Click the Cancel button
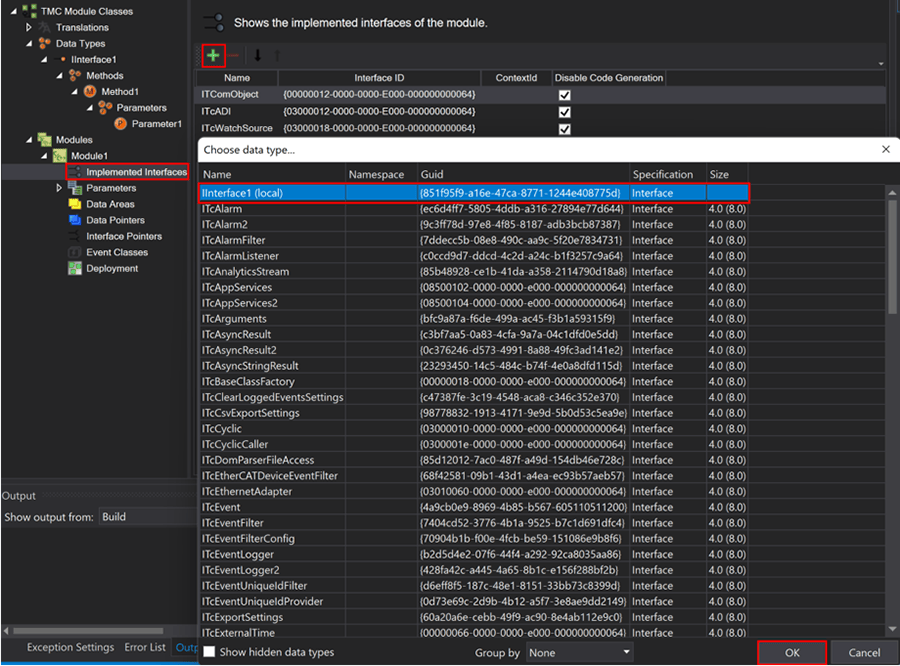The width and height of the screenshot is (900, 666). (x=864, y=653)
